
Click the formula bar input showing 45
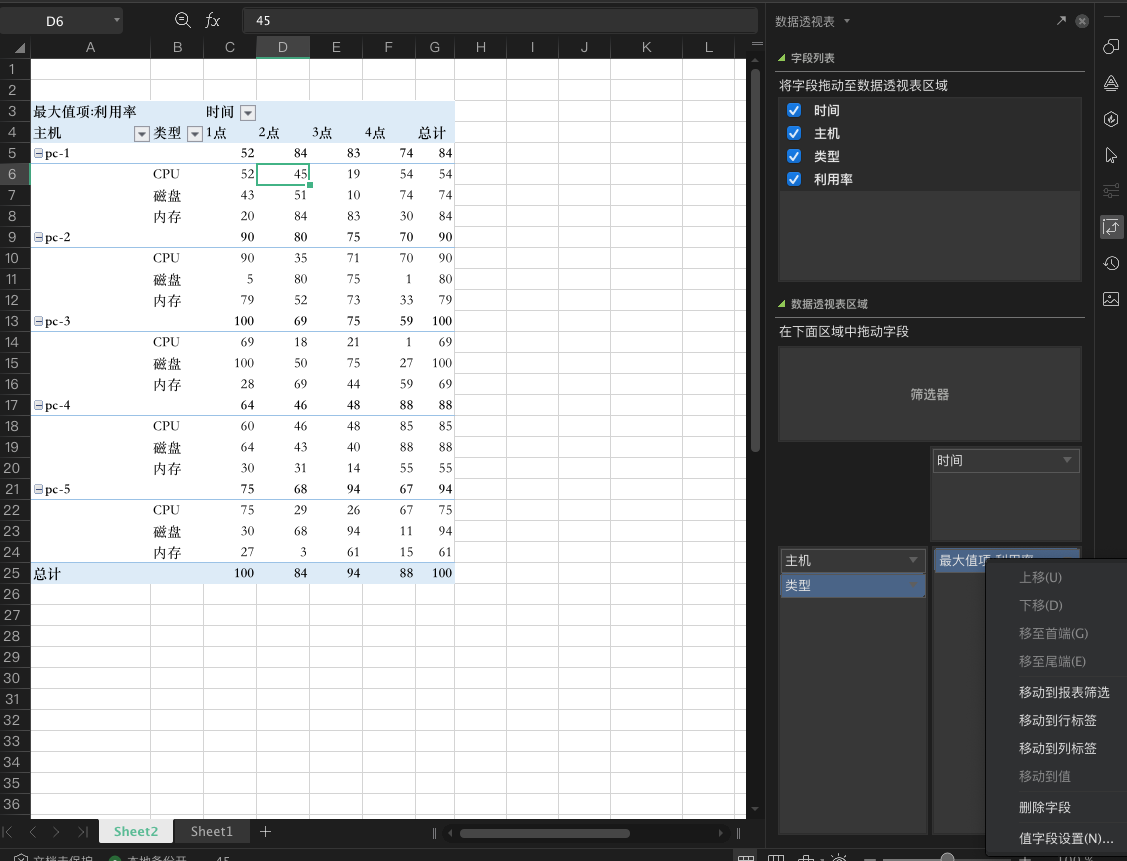500,20
